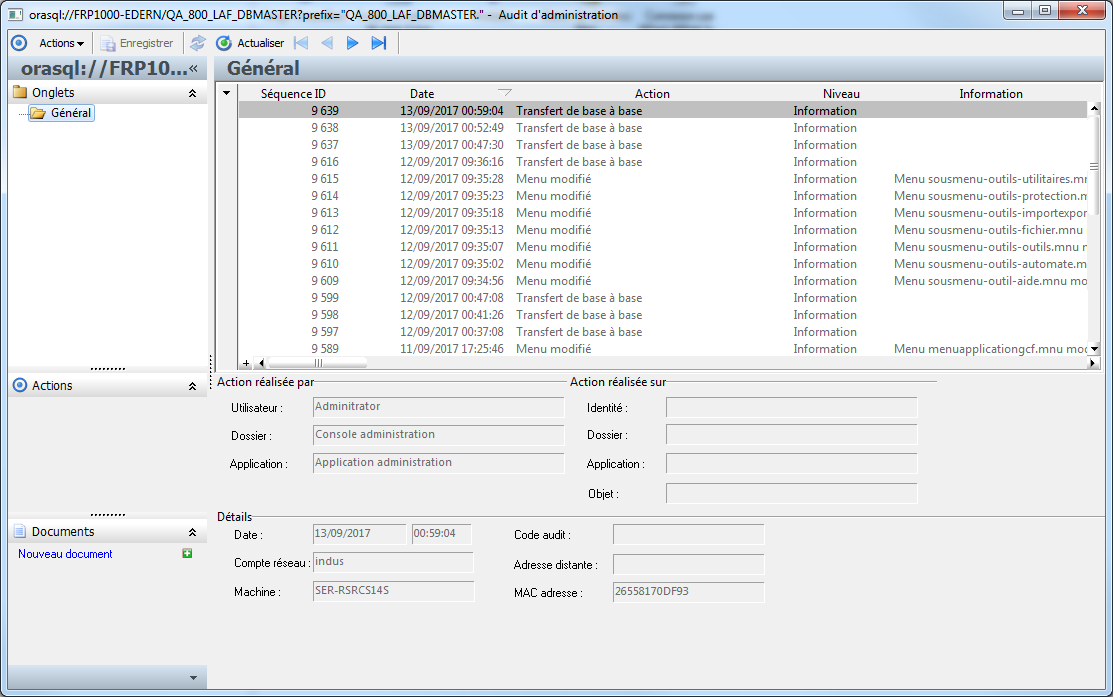Click the Compte réseau field indus
1113x697 pixels.
393,562
